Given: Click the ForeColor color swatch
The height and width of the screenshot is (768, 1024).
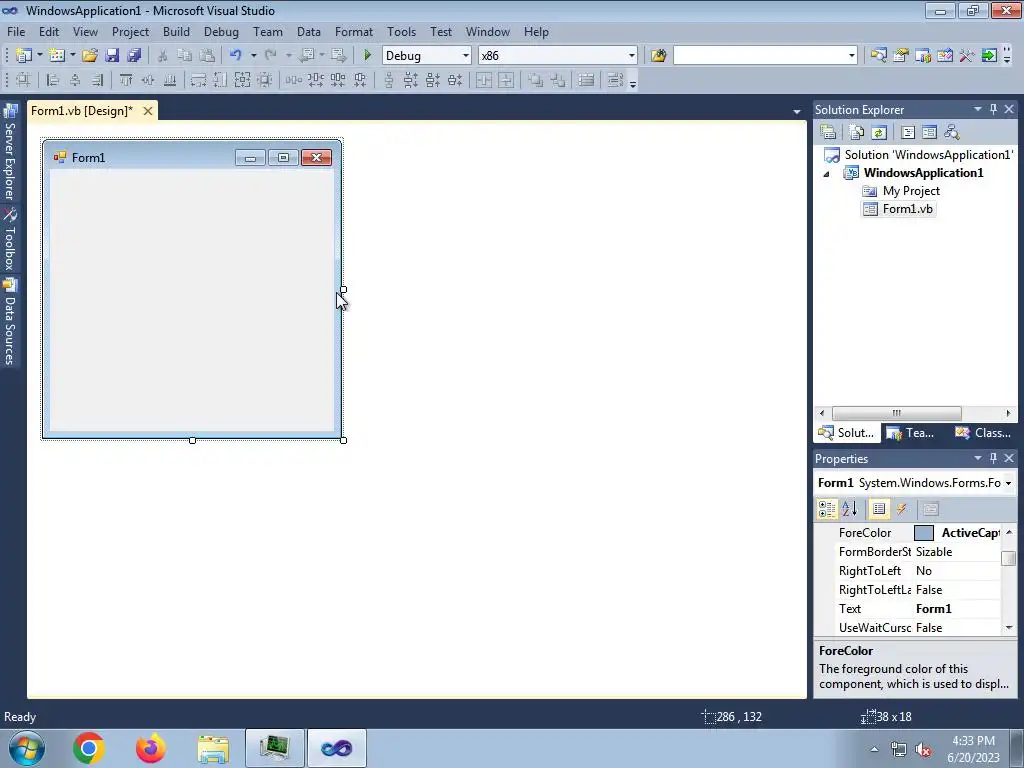Looking at the screenshot, I should pos(923,533).
